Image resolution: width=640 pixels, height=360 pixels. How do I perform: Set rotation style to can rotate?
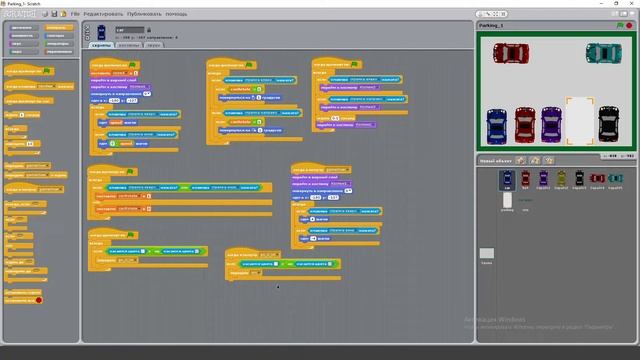[87, 28]
